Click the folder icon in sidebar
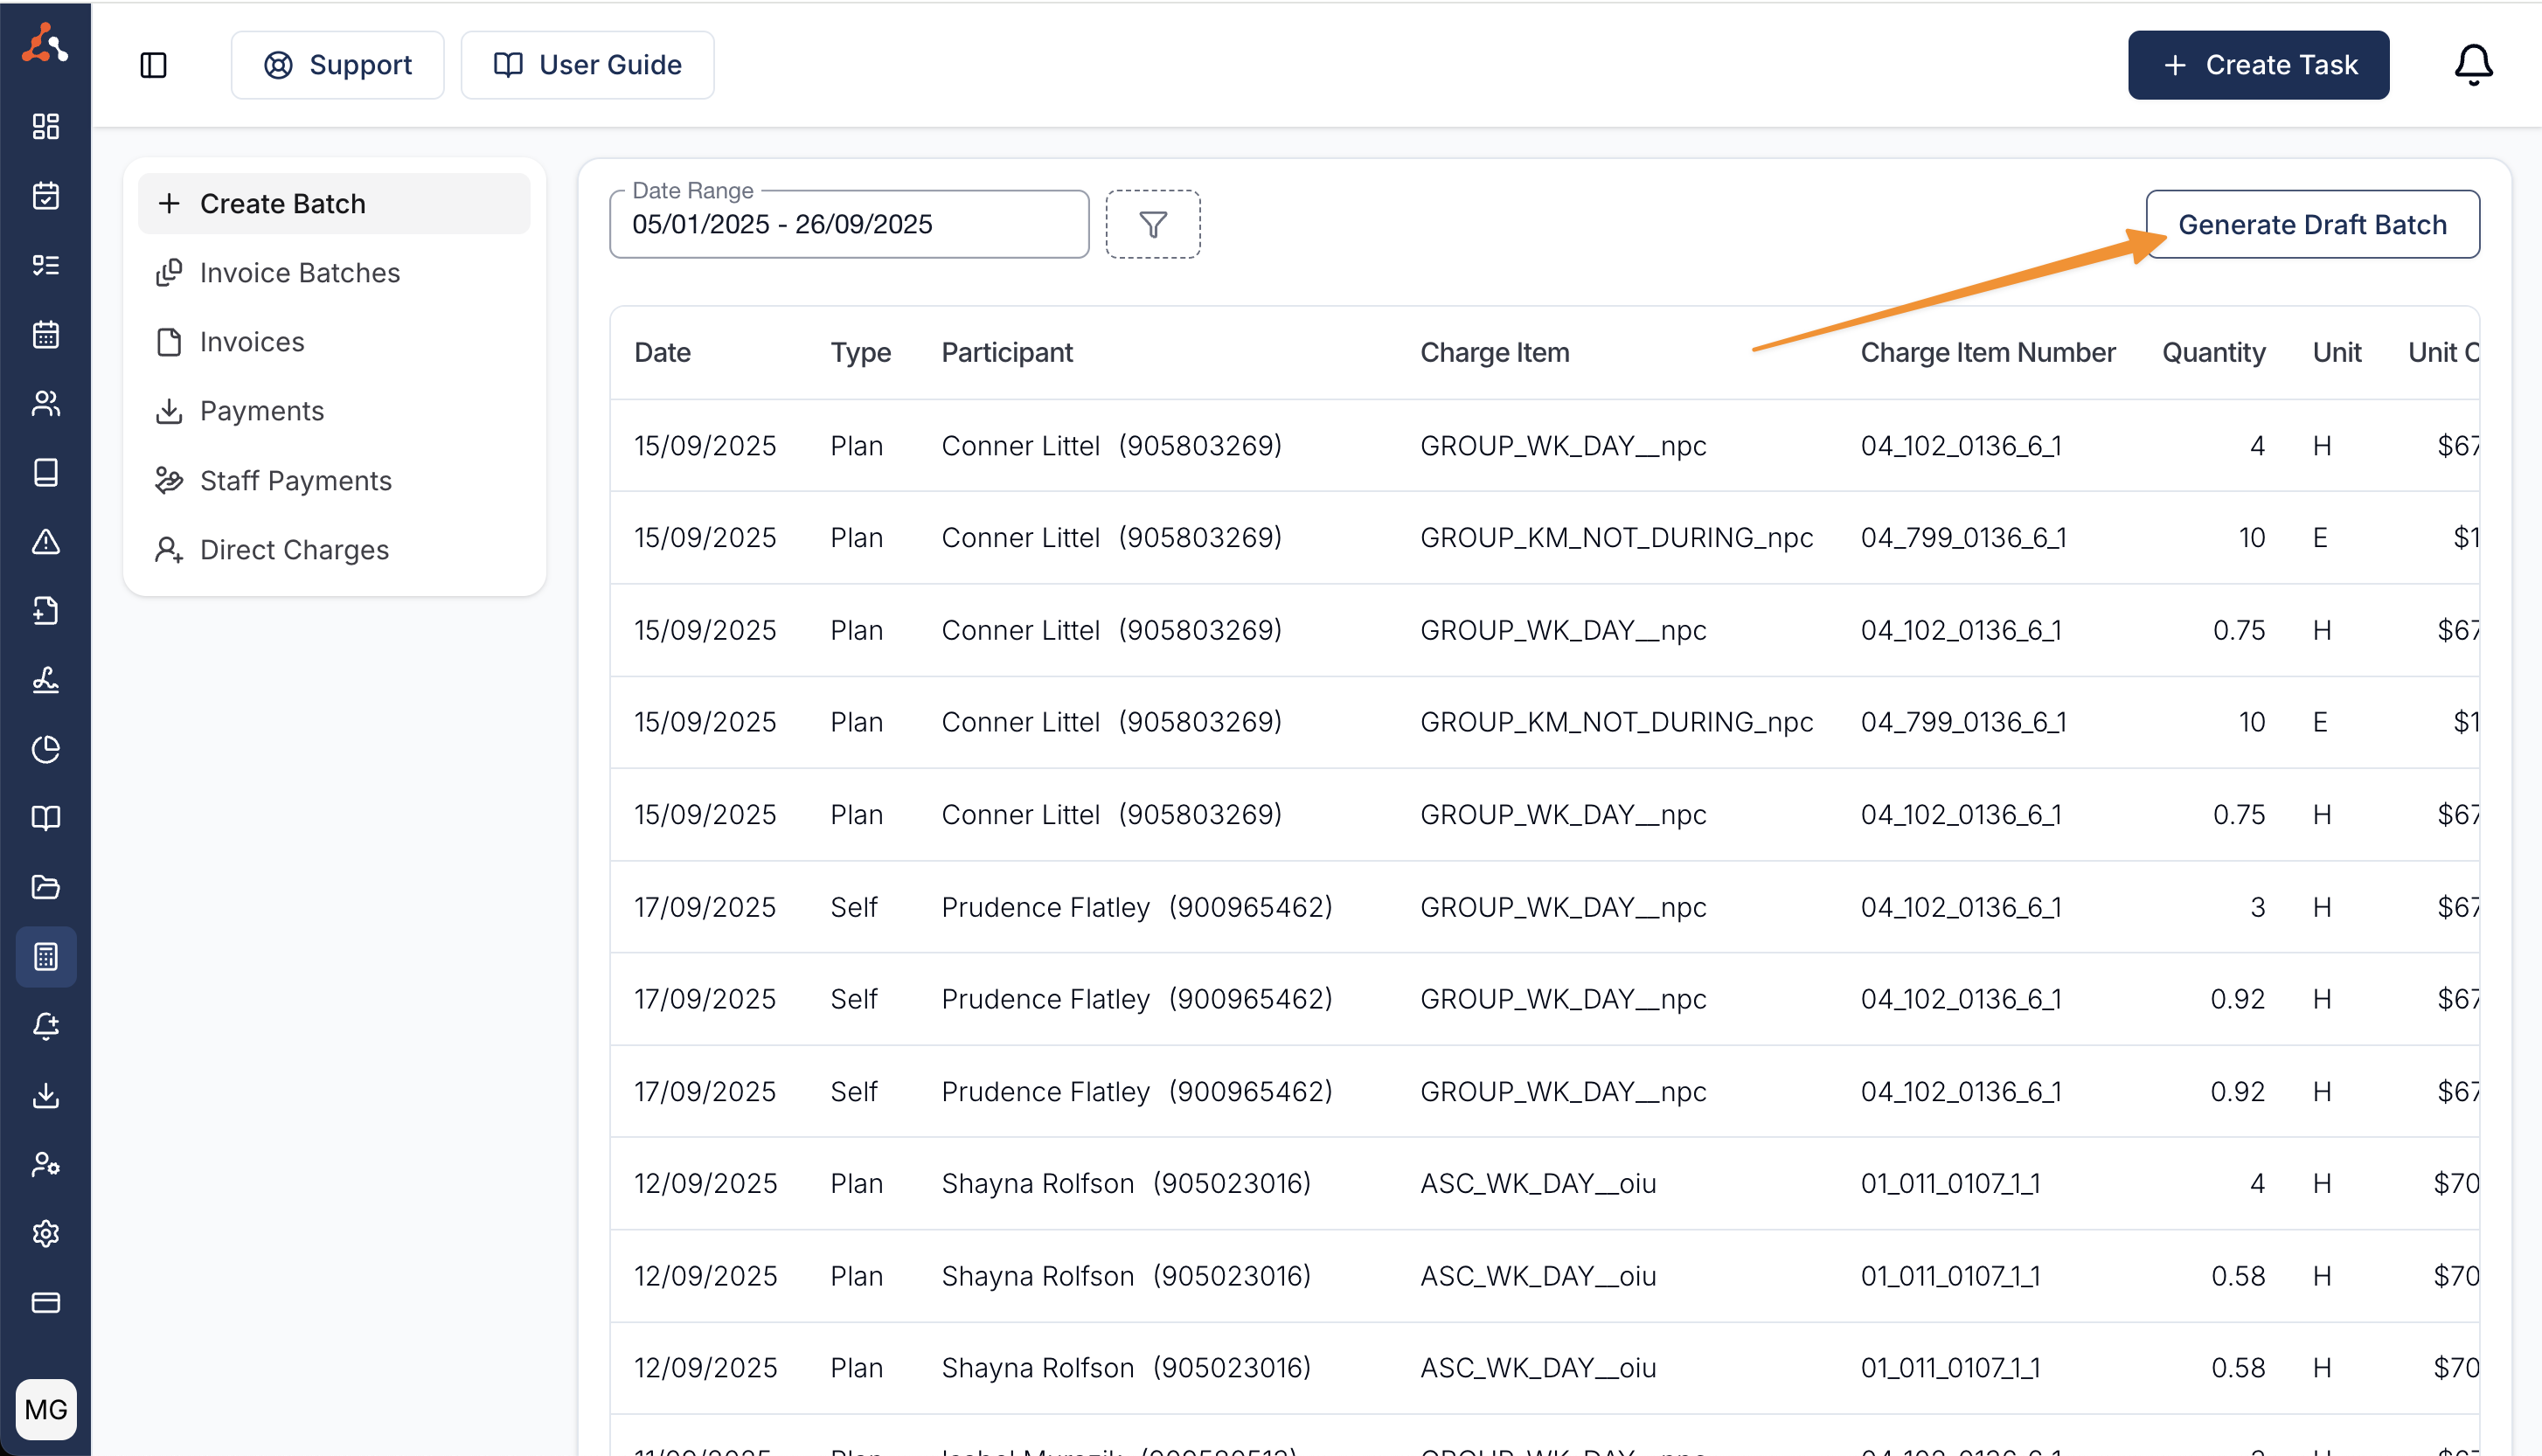The height and width of the screenshot is (1456, 2542). [x=46, y=887]
